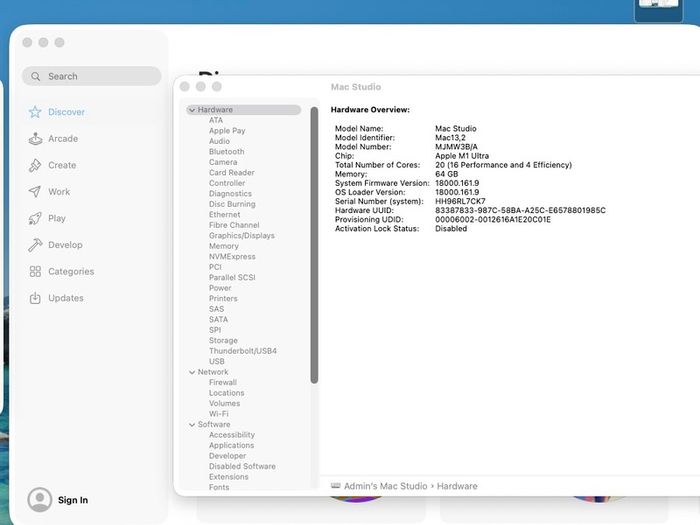The height and width of the screenshot is (525, 700).
Task: Select Power in the Hardware list
Action: click(220, 288)
